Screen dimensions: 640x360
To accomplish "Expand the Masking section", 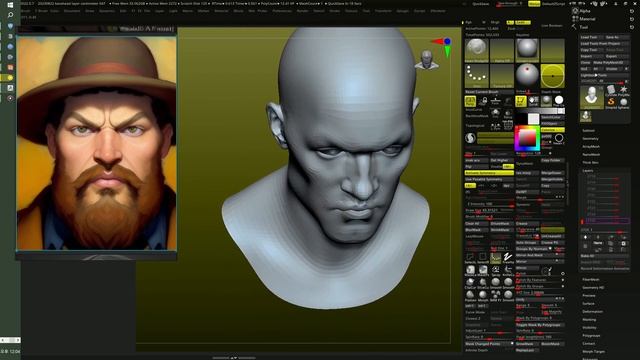I will [589, 320].
